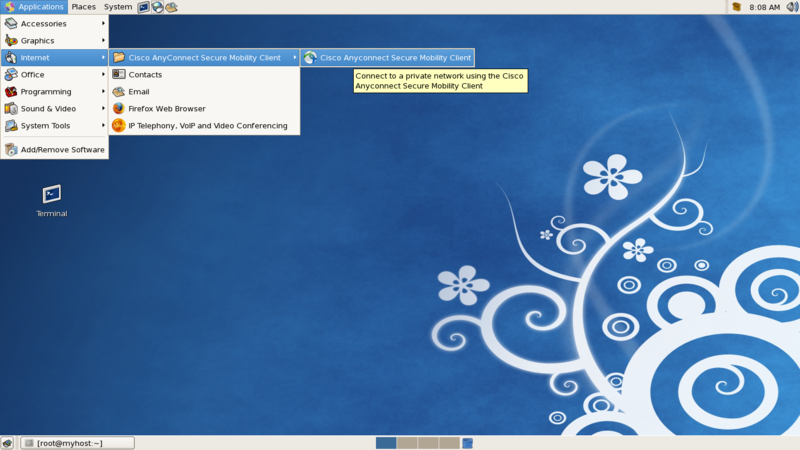Open the volume control speaker icon

click(x=792, y=7)
